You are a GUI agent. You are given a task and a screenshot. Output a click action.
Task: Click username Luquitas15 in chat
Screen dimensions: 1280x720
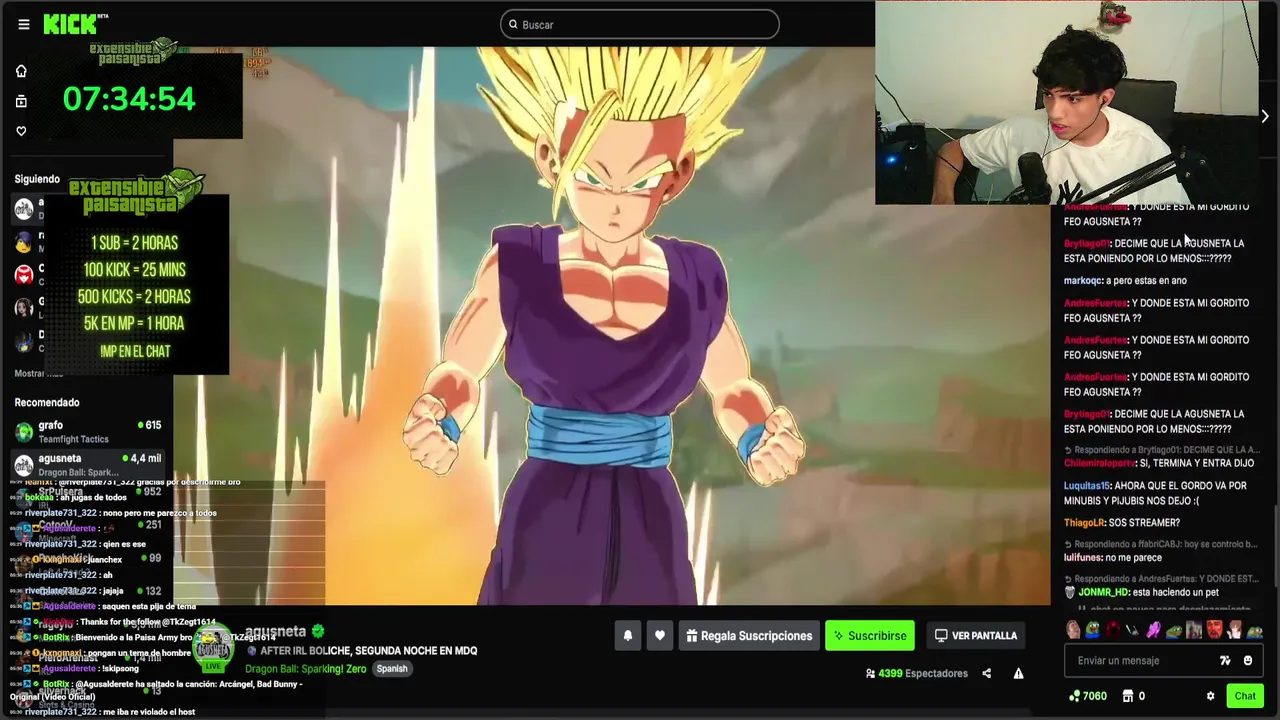click(x=1086, y=486)
